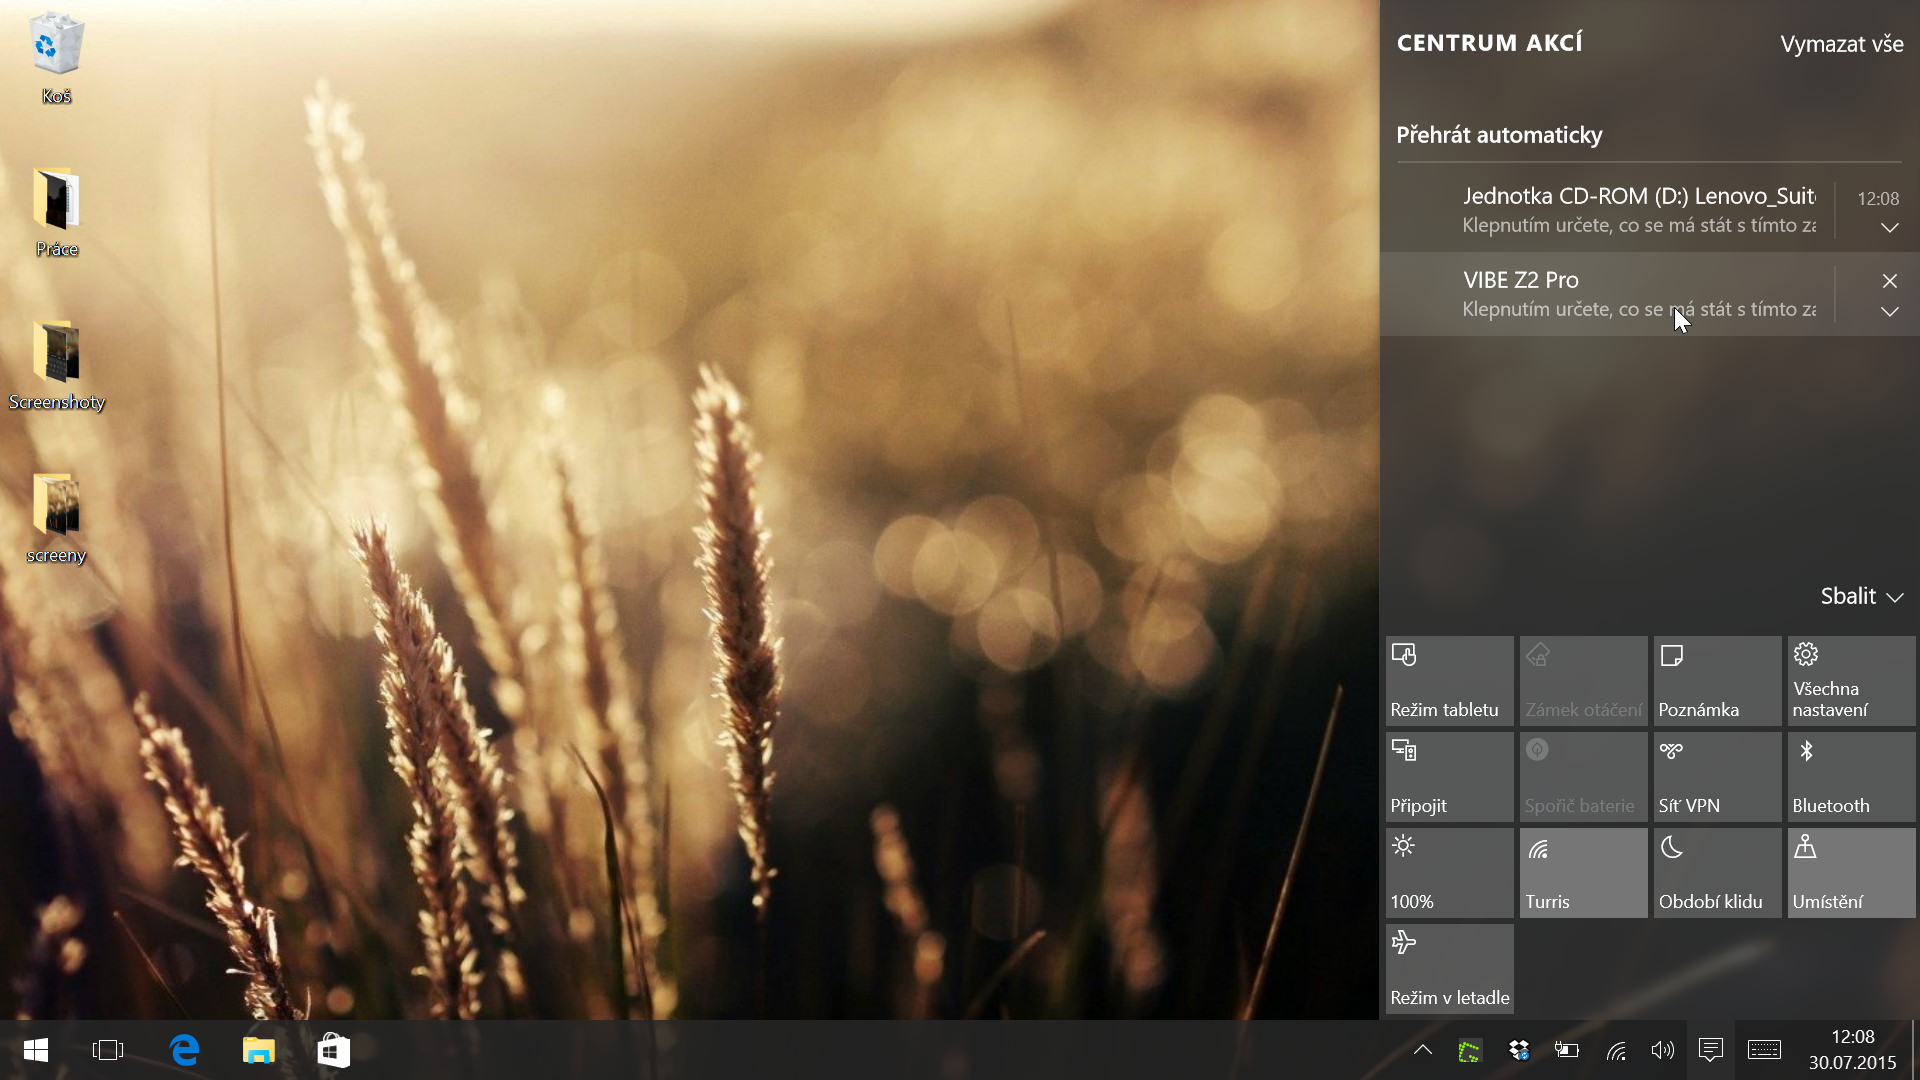The height and width of the screenshot is (1080, 1920).
Task: Open File Explorer from the taskbar
Action: [259, 1050]
